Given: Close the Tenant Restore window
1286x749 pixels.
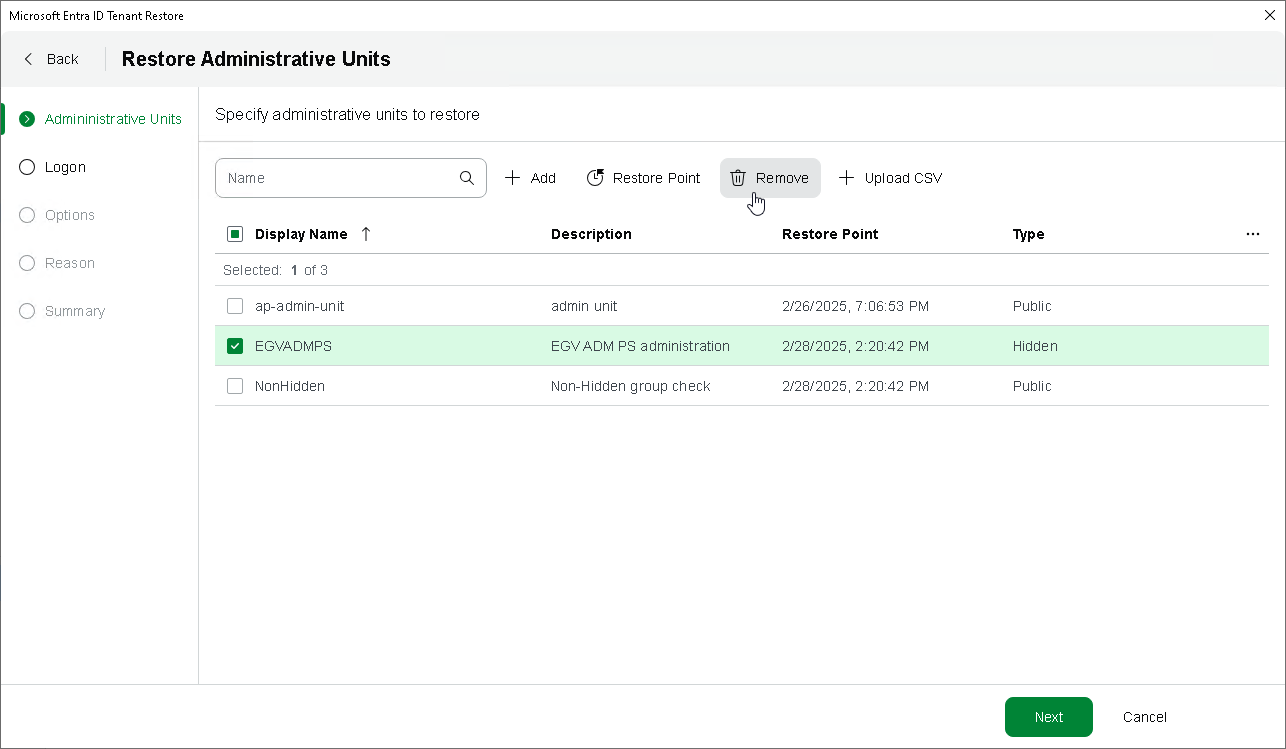Looking at the screenshot, I should click(x=1270, y=15).
